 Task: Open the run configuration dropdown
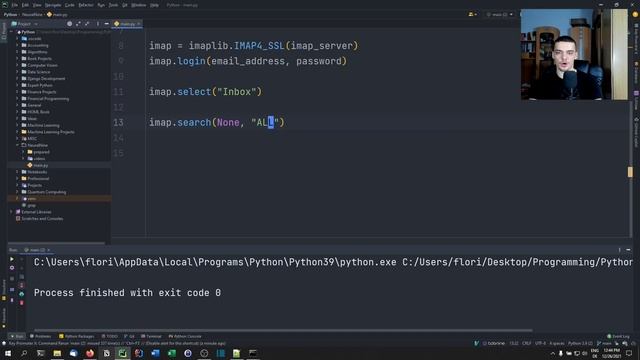point(500,14)
